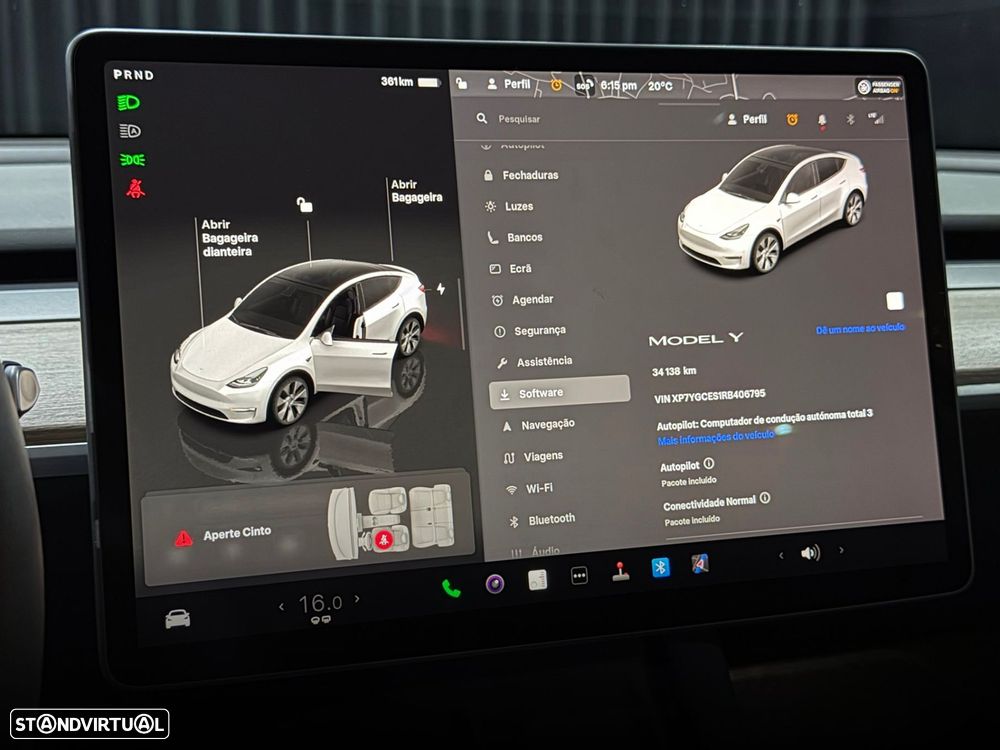Tap the orange clock icon beside the SOS icon
The image size is (1000, 750).
point(556,85)
